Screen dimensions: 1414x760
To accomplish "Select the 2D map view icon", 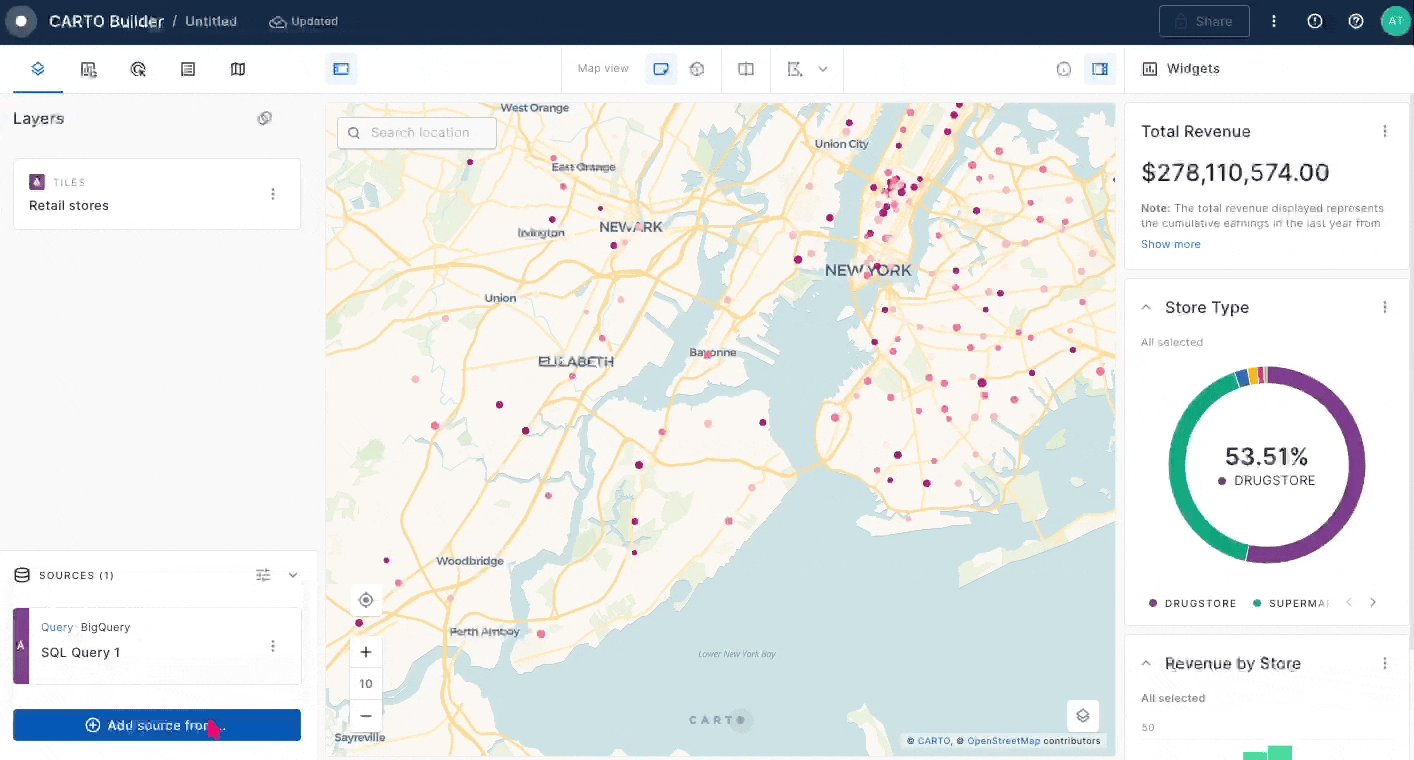I will click(661, 69).
